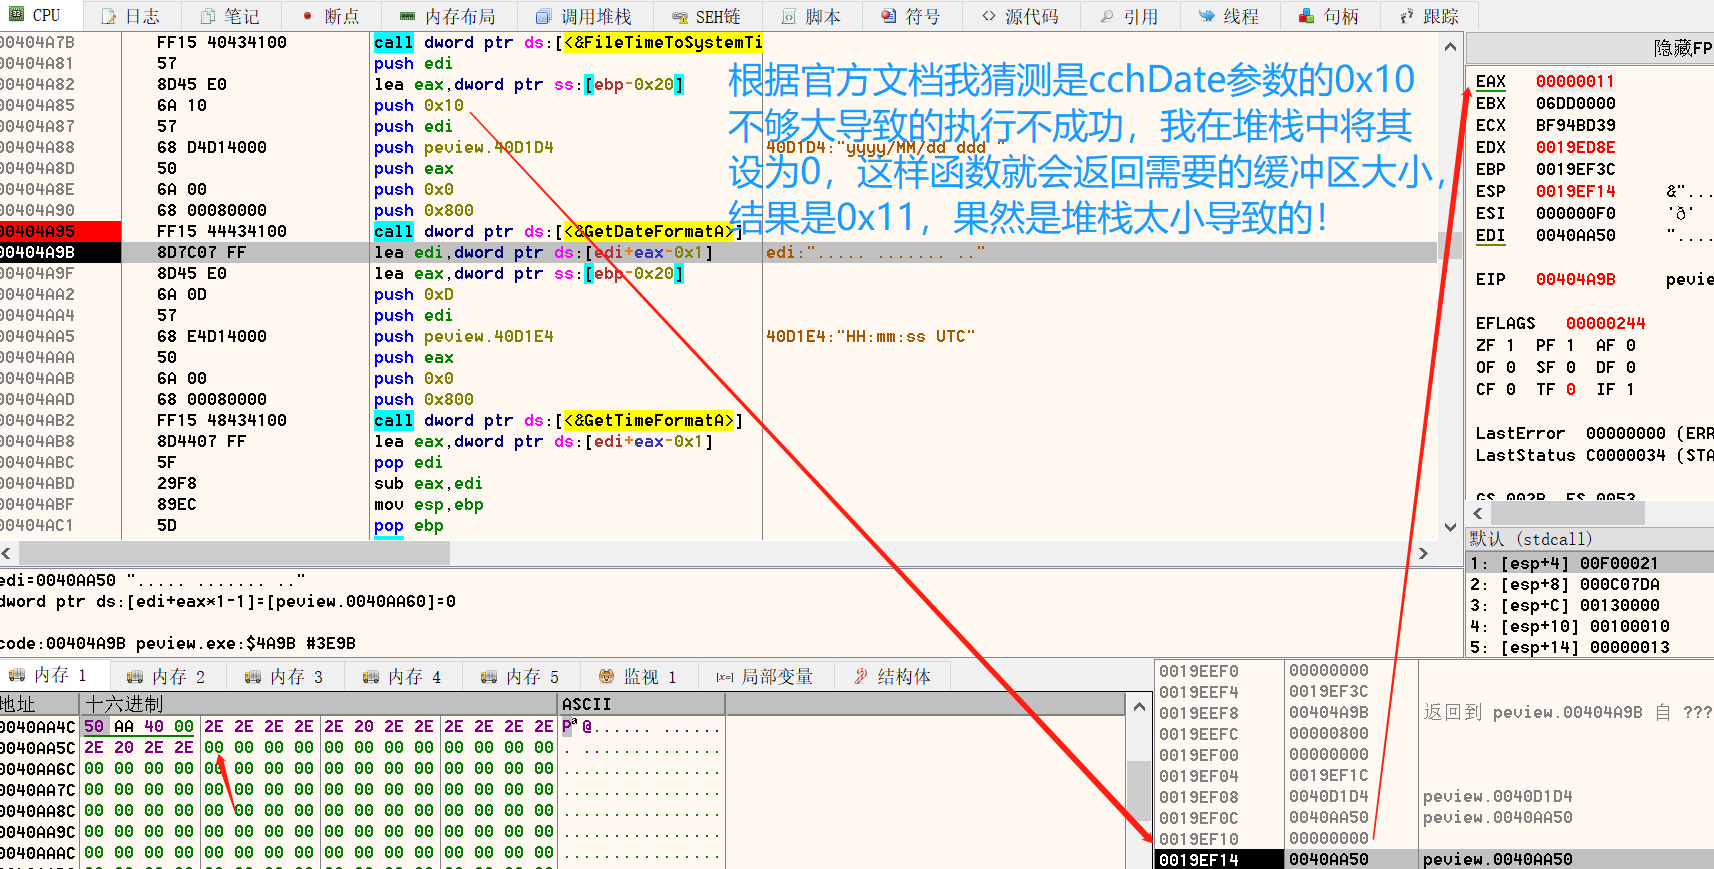Open the 符号 symbols tab
The width and height of the screenshot is (1714, 869).
coord(912,16)
